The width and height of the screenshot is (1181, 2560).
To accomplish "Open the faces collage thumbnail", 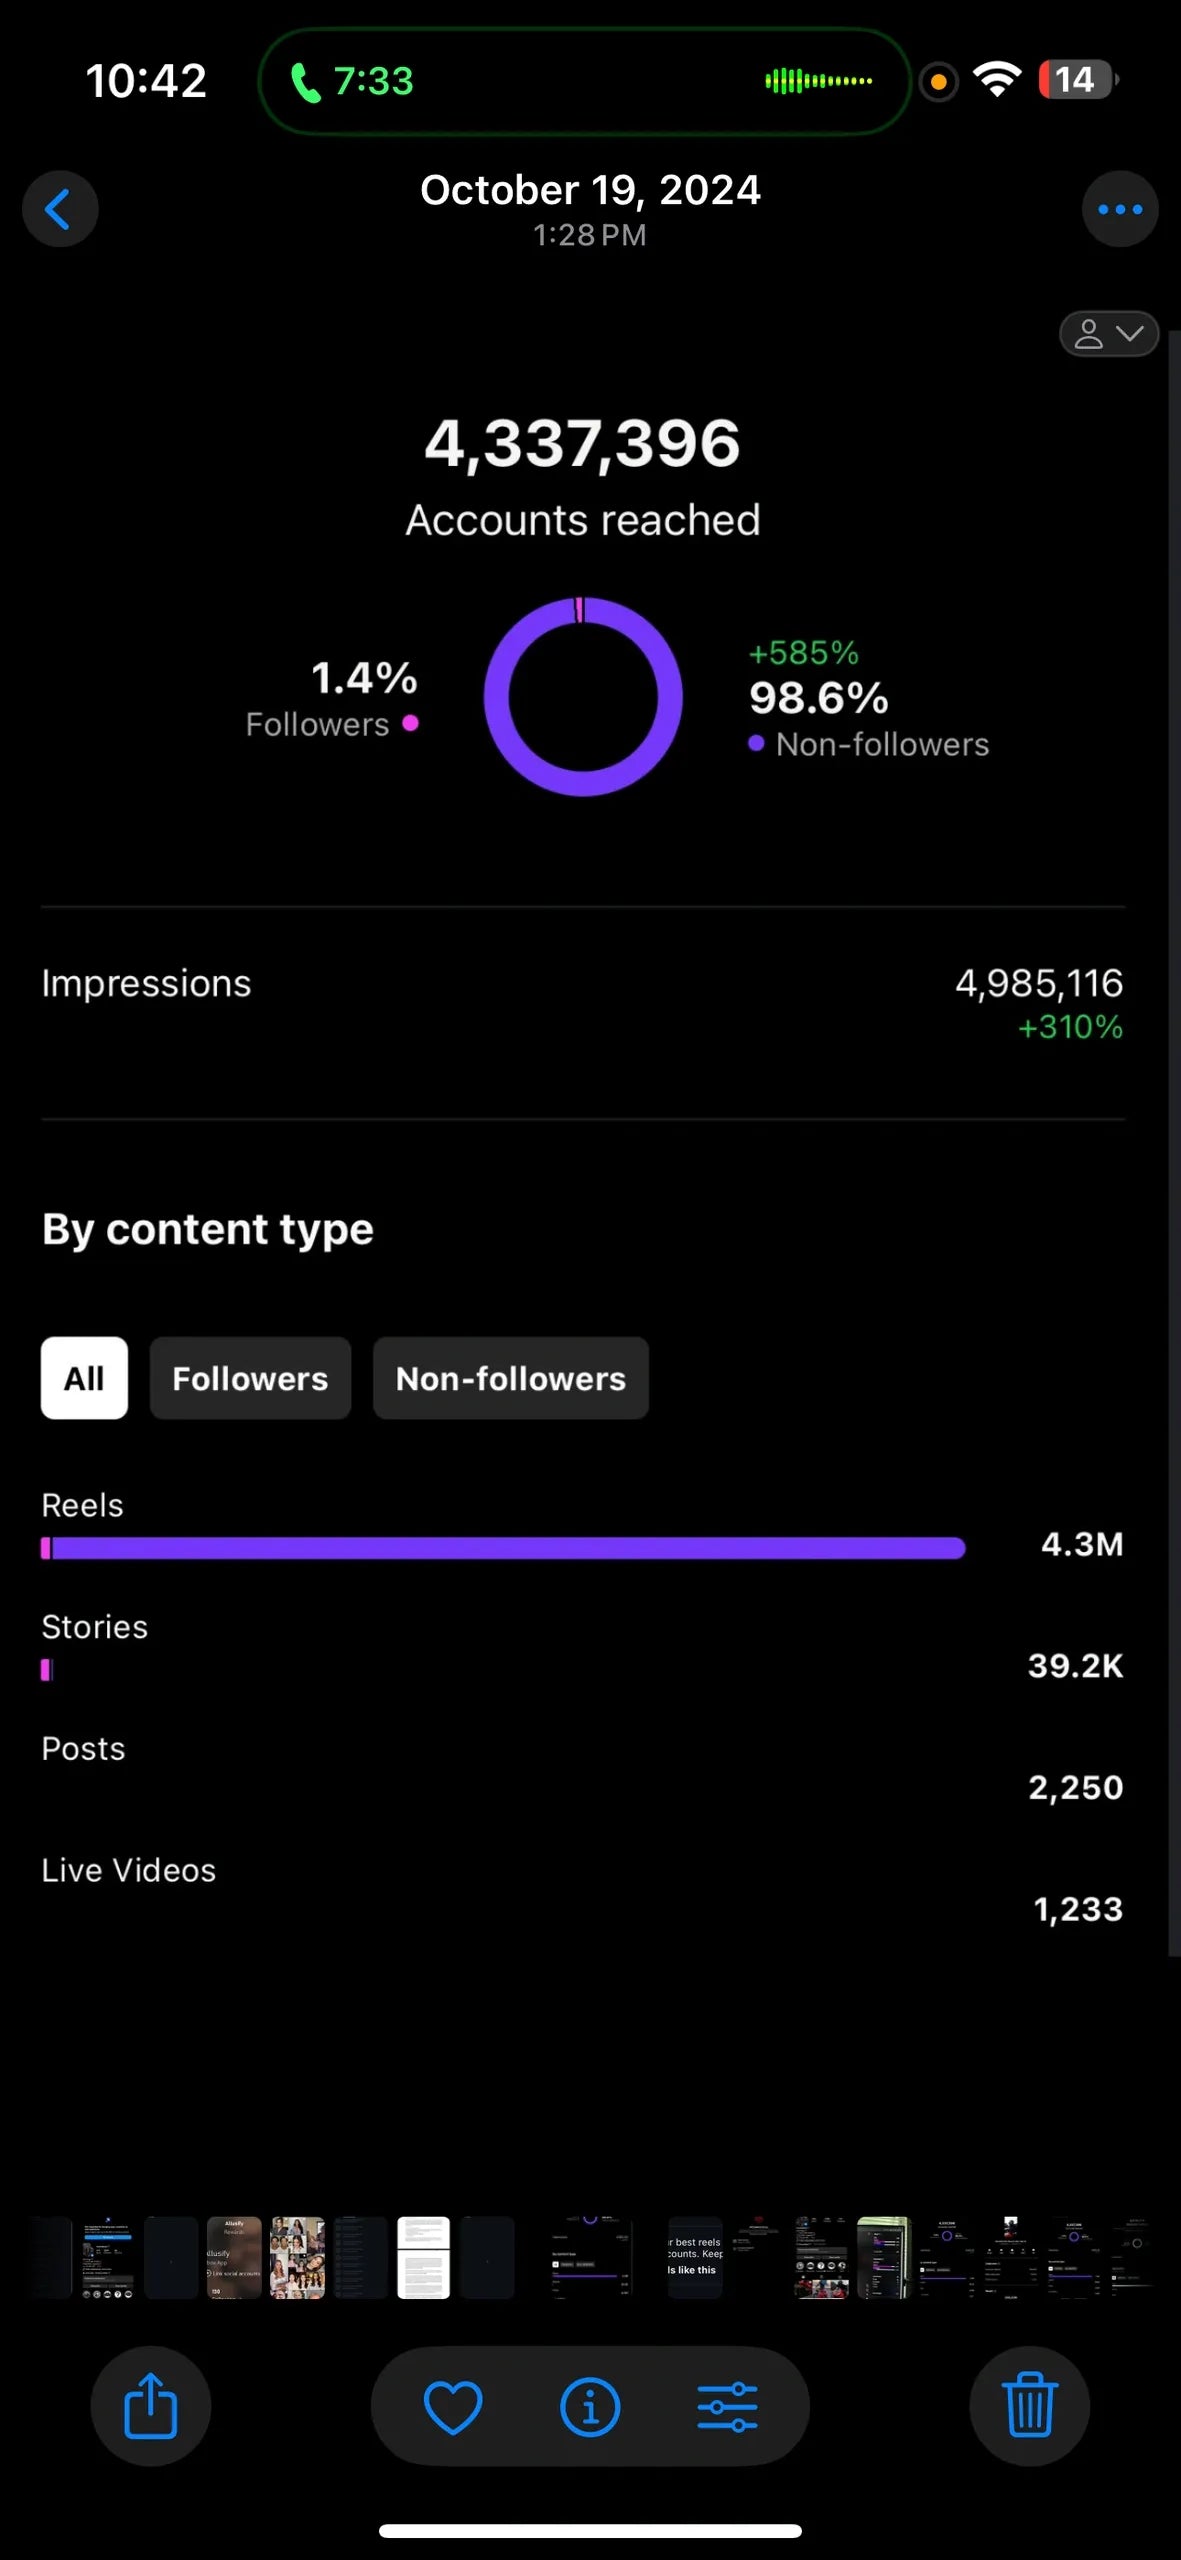I will (297, 2258).
